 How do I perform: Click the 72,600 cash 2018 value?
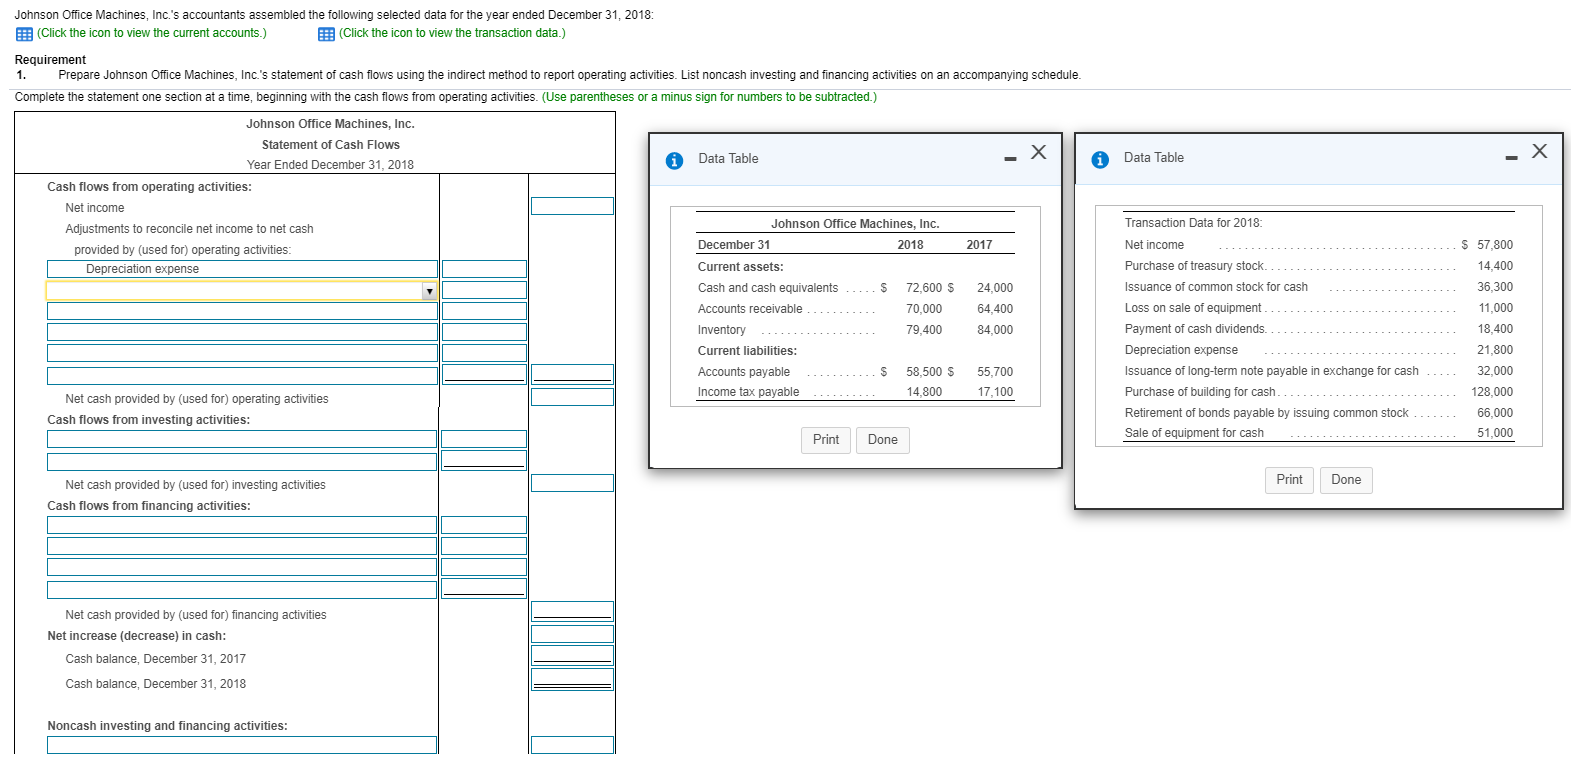point(924,288)
